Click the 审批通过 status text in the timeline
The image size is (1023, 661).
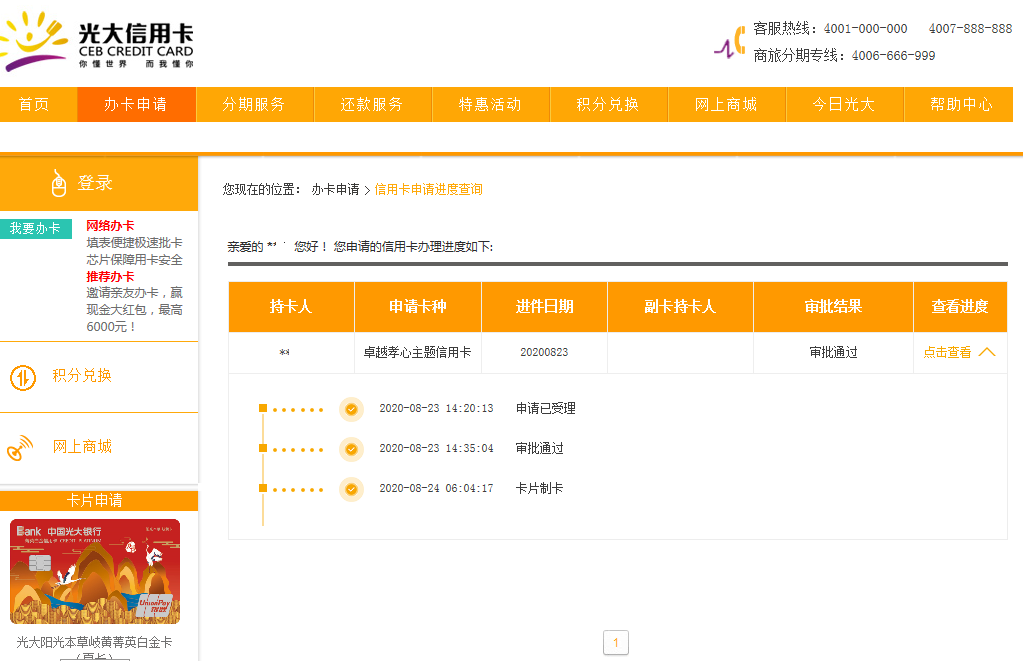540,448
